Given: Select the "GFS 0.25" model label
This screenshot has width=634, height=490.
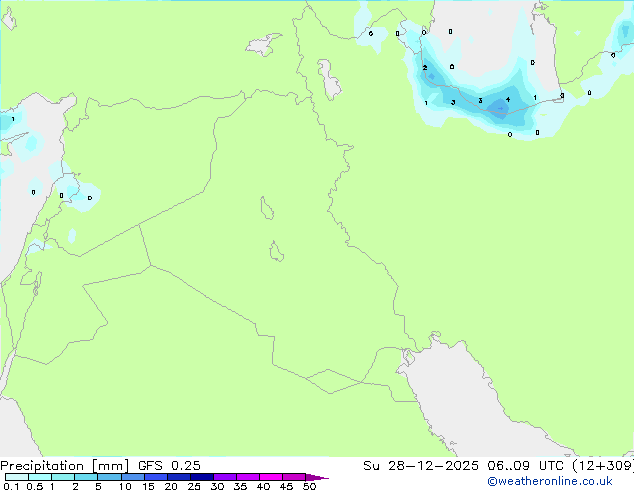Looking at the screenshot, I should (169, 466).
